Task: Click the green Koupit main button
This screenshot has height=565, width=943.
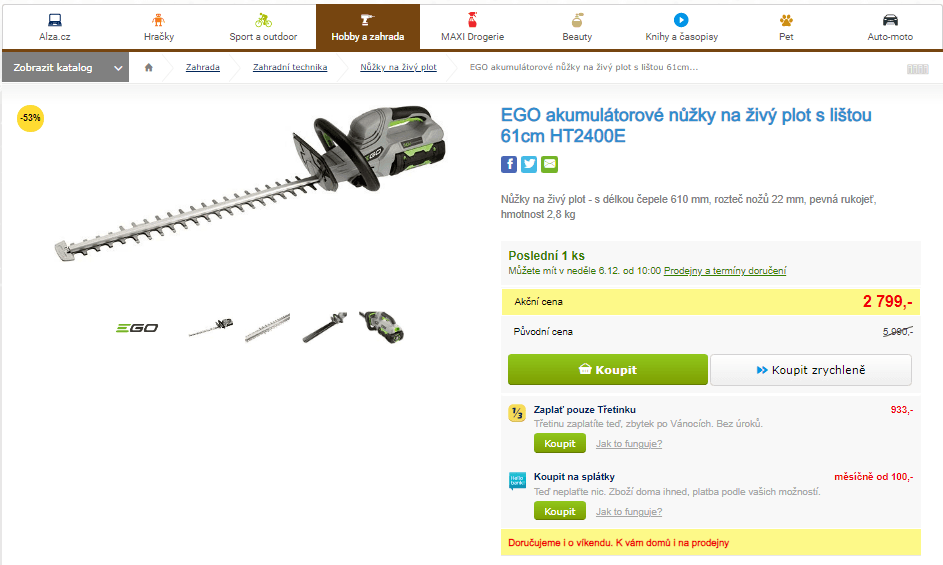Action: click(607, 369)
